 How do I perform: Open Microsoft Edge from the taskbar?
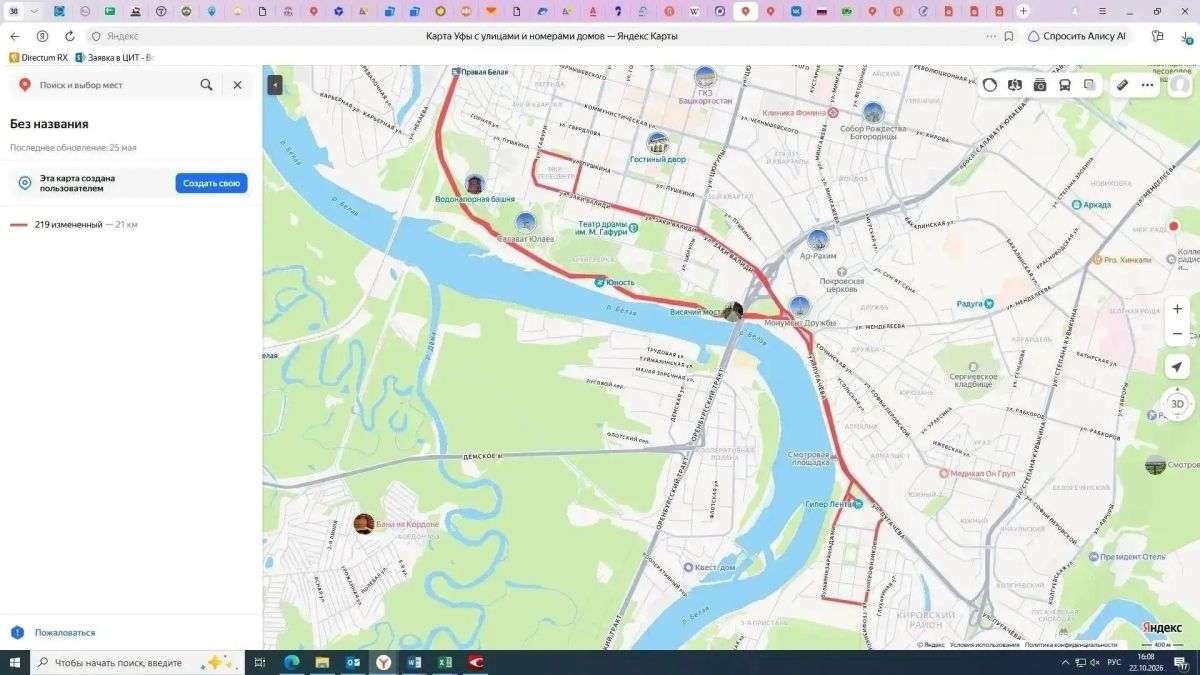coord(292,662)
